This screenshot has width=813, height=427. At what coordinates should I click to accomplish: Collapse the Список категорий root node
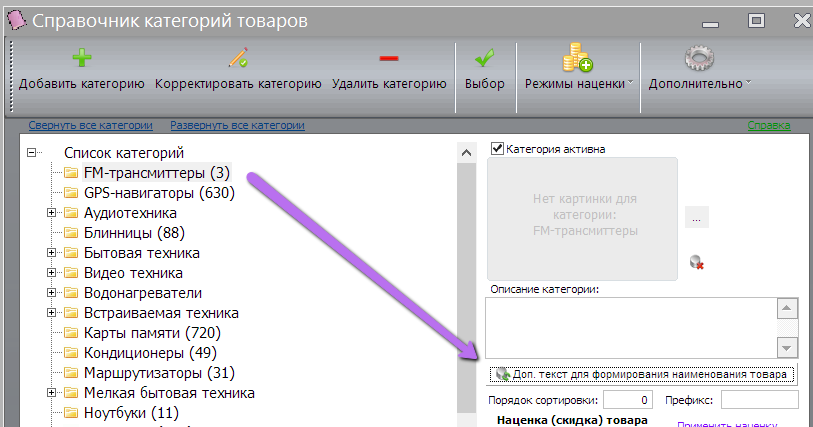[x=32, y=152]
